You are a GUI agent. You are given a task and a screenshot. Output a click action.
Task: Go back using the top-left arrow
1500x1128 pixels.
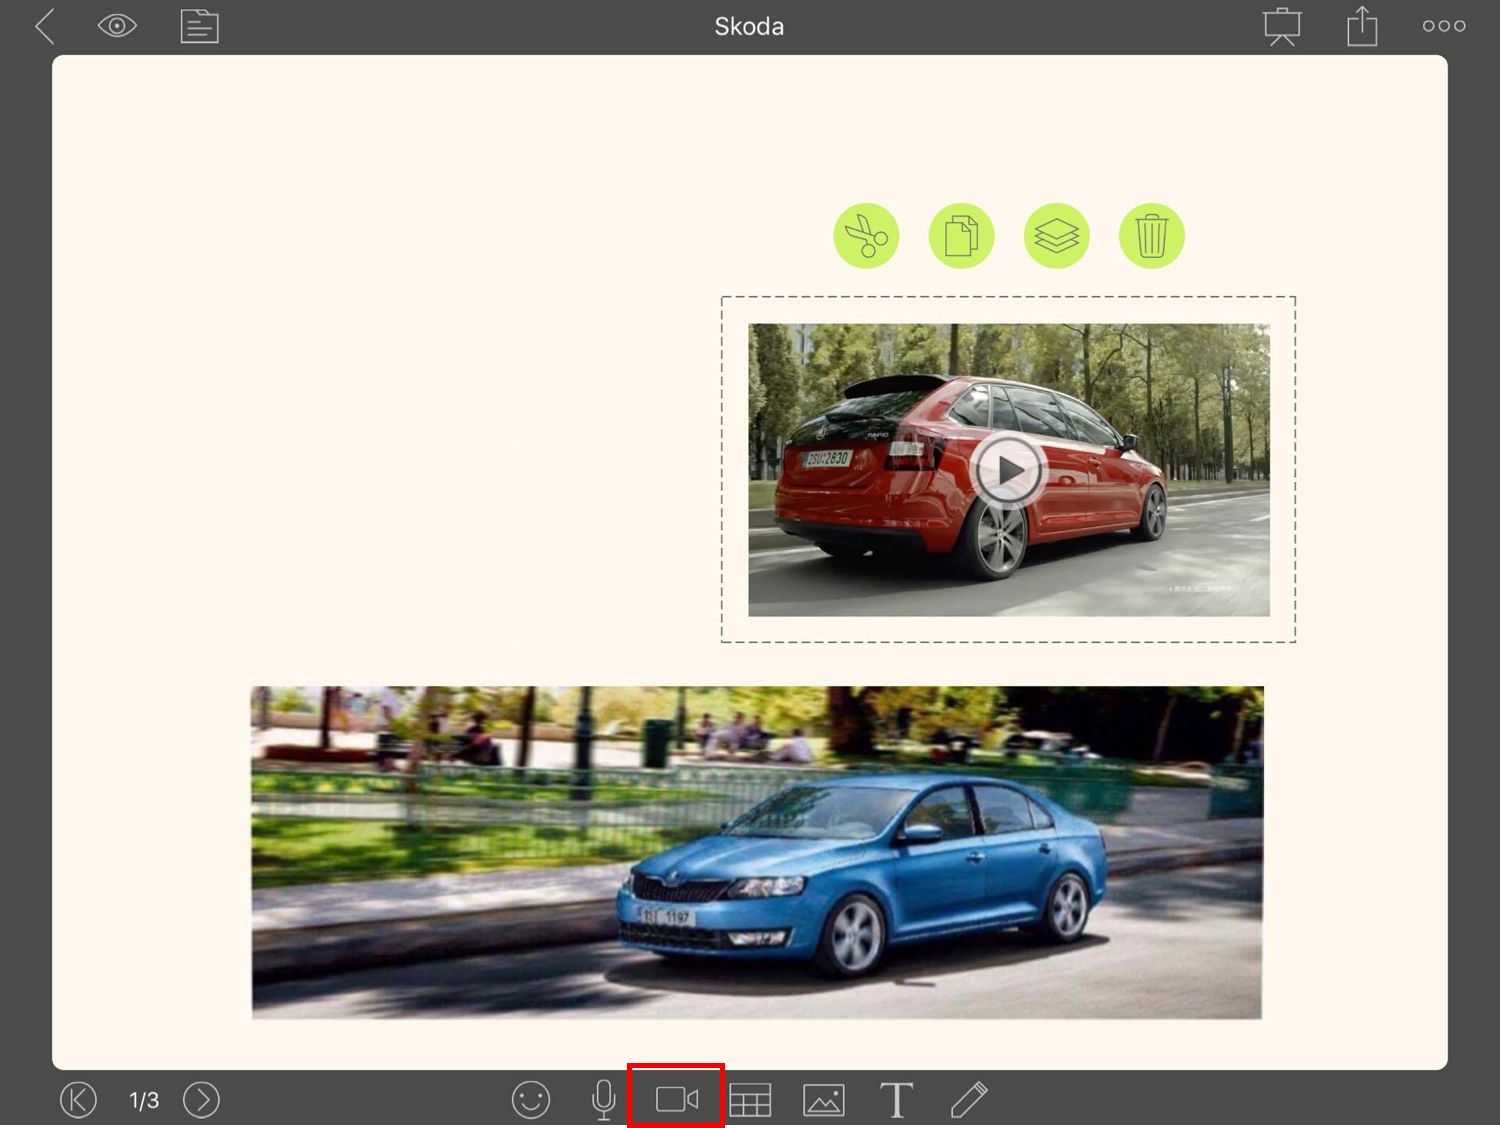click(x=45, y=27)
